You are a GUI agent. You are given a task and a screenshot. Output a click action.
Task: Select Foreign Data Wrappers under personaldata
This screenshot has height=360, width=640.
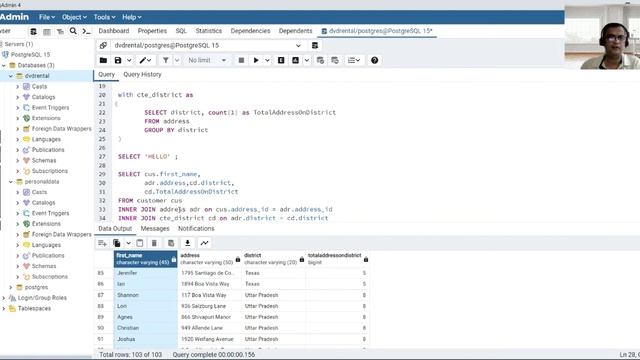pyautogui.click(x=61, y=234)
